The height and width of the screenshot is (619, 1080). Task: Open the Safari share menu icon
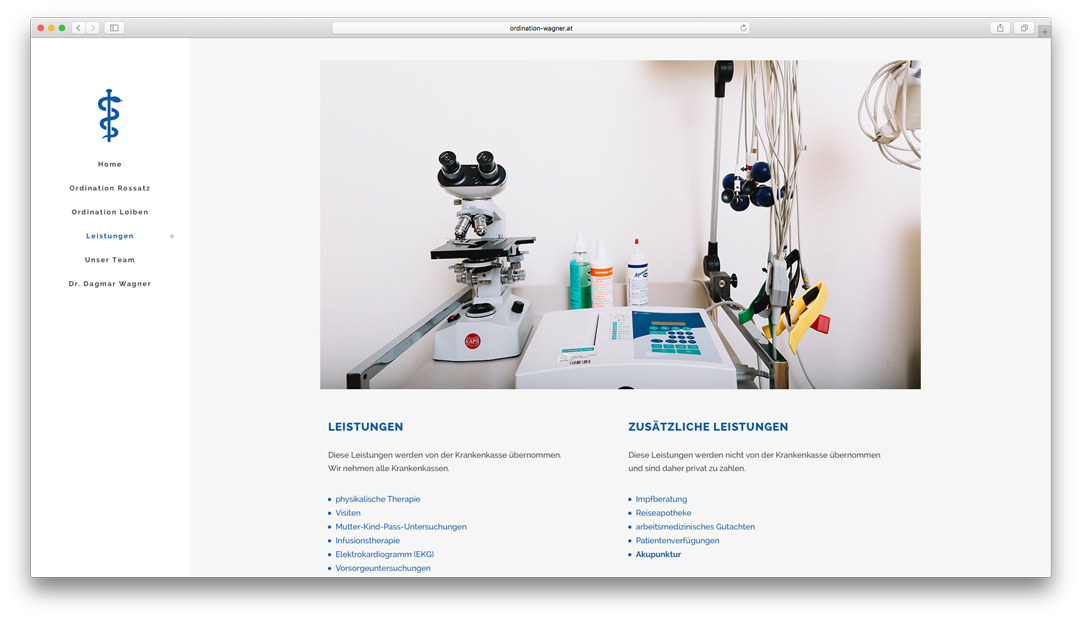999,28
